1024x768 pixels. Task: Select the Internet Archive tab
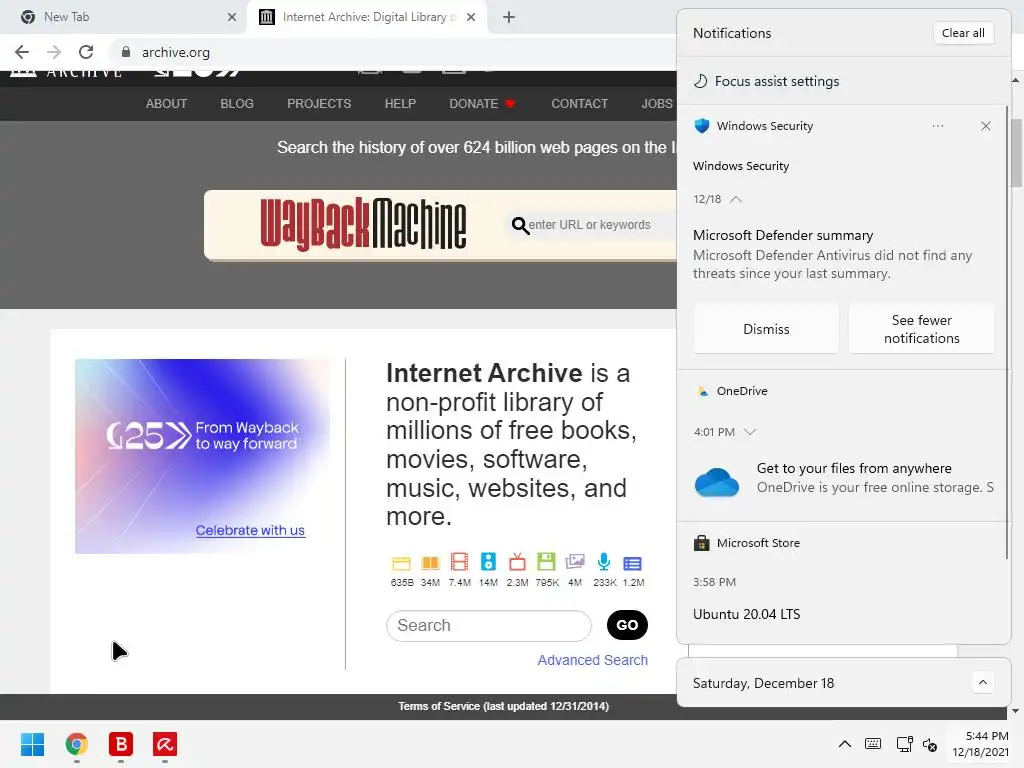[x=366, y=17]
